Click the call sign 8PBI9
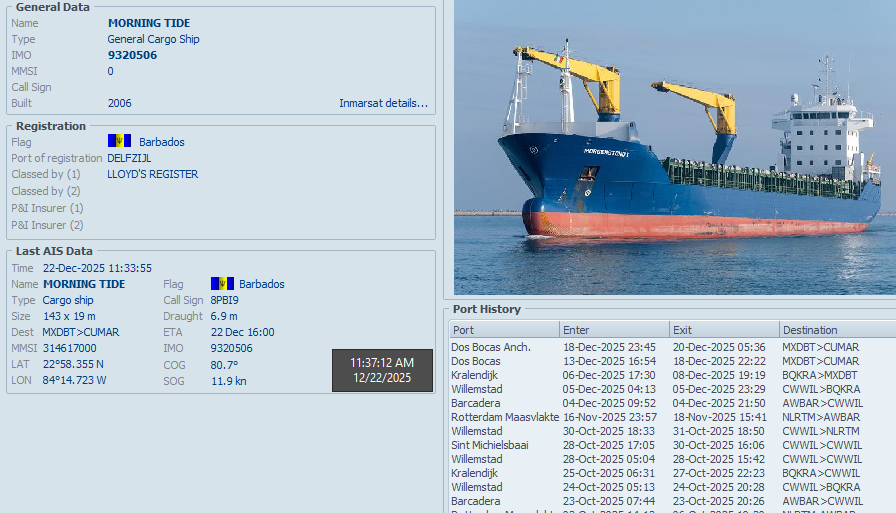 (x=225, y=300)
